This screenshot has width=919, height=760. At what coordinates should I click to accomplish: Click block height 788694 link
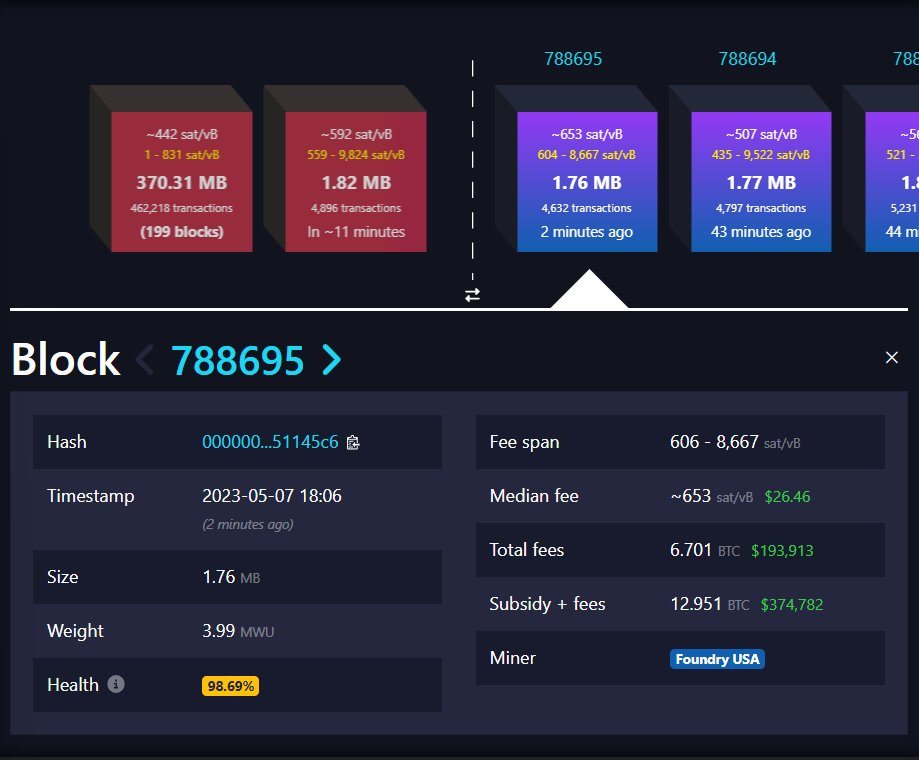click(x=747, y=59)
